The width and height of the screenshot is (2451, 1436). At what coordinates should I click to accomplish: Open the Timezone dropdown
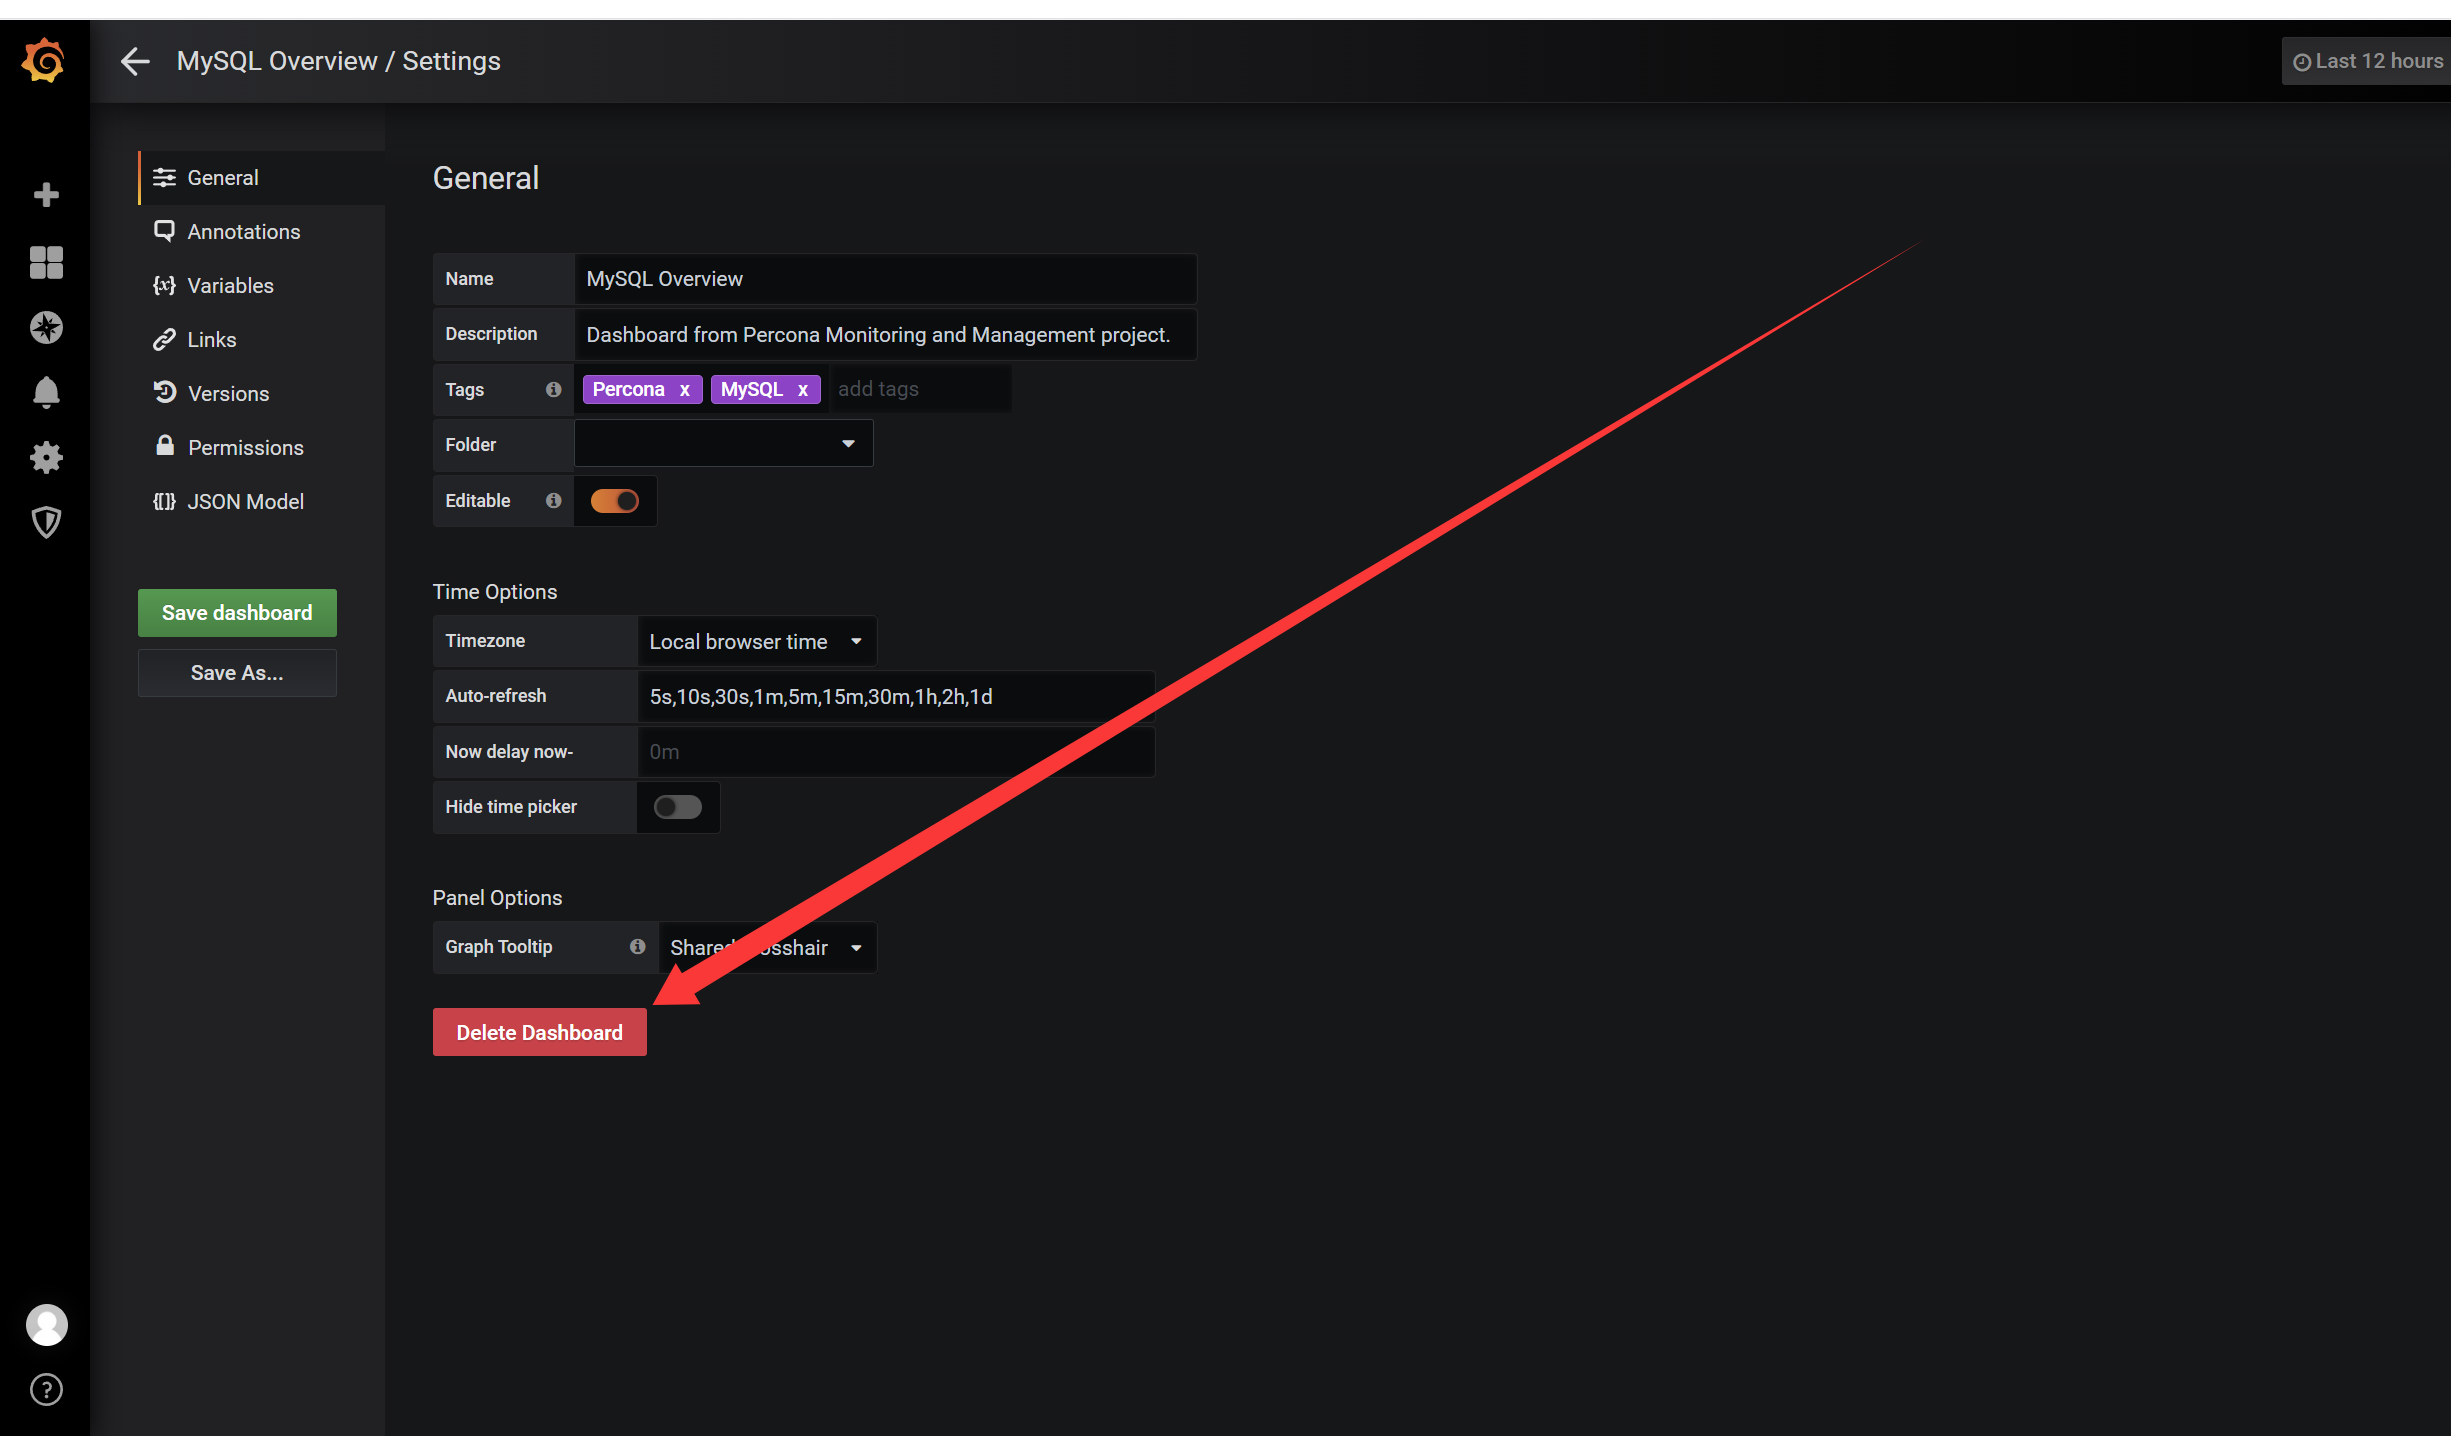coord(757,641)
